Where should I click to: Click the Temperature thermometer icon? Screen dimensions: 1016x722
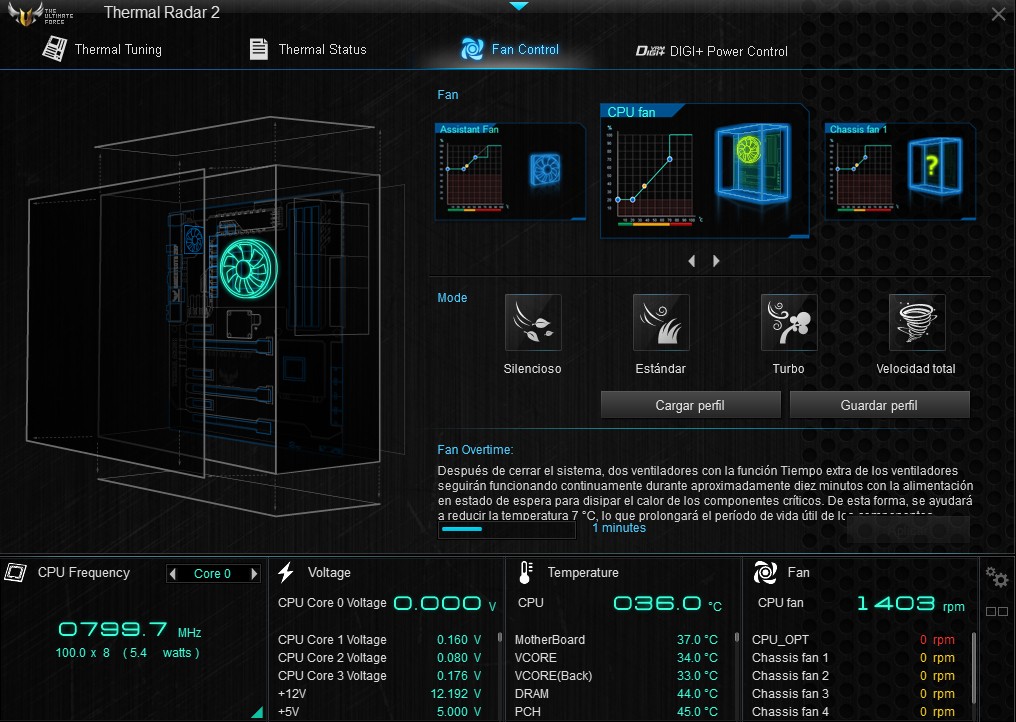pyautogui.click(x=525, y=572)
